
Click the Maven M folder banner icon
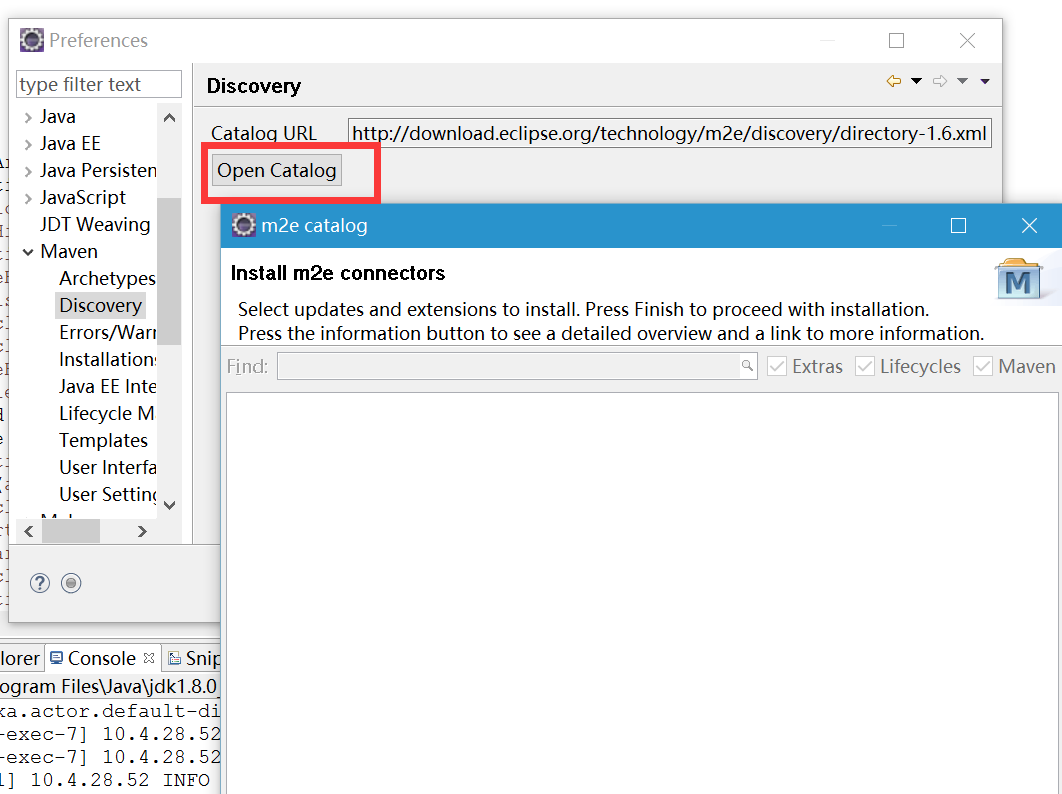[x=1018, y=279]
